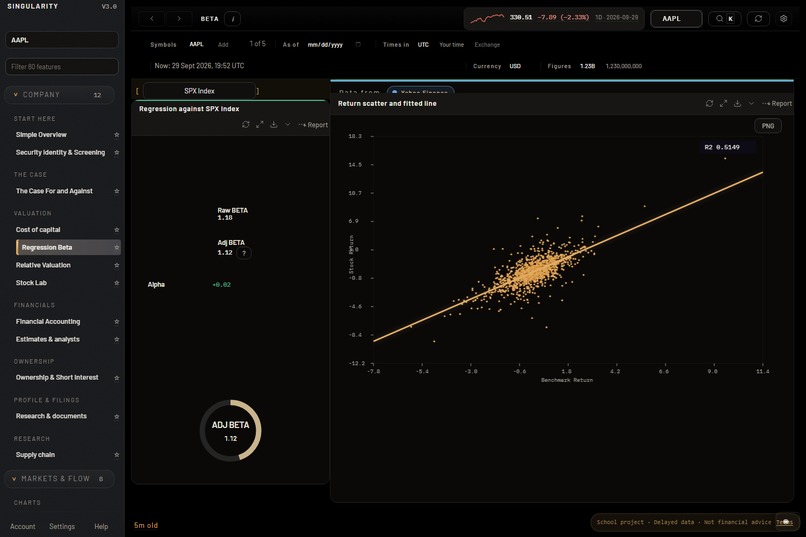The width and height of the screenshot is (806, 537).
Task: Open Settings at sidebar bottom
Action: [62, 526]
